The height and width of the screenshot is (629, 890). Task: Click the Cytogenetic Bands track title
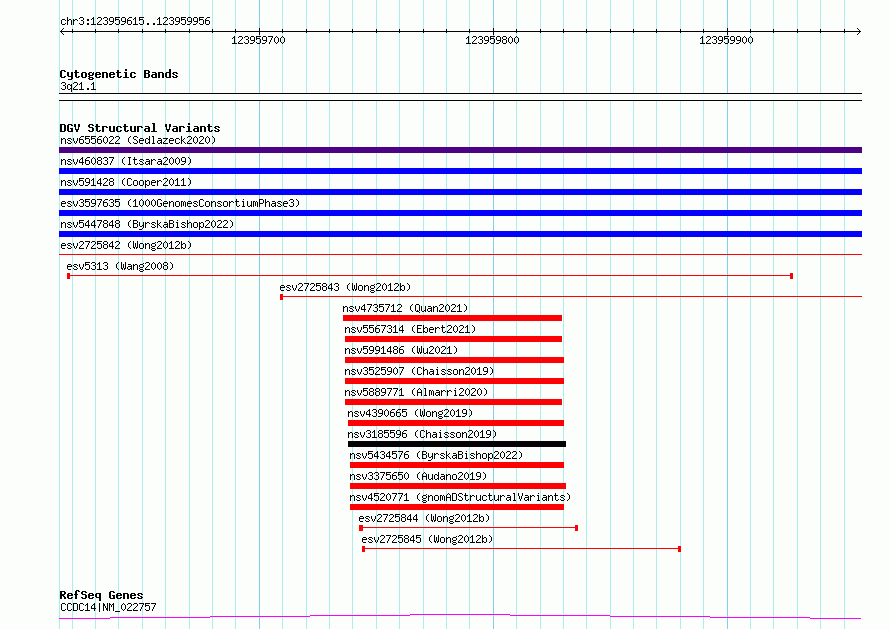(119, 74)
